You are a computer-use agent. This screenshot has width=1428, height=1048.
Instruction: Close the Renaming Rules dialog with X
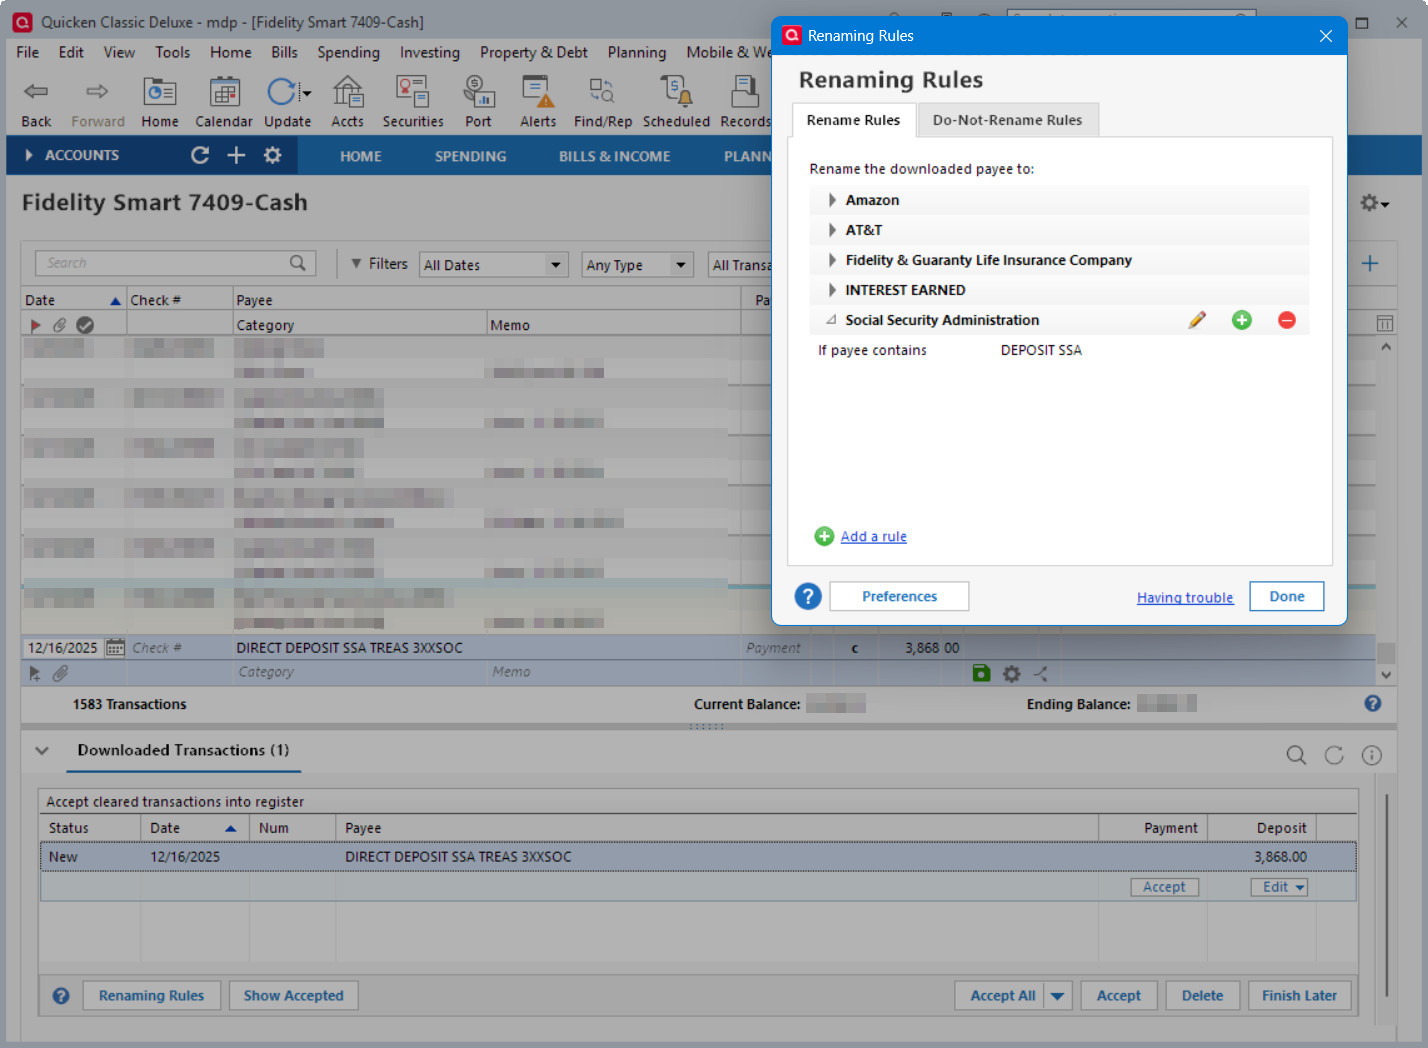point(1326,36)
